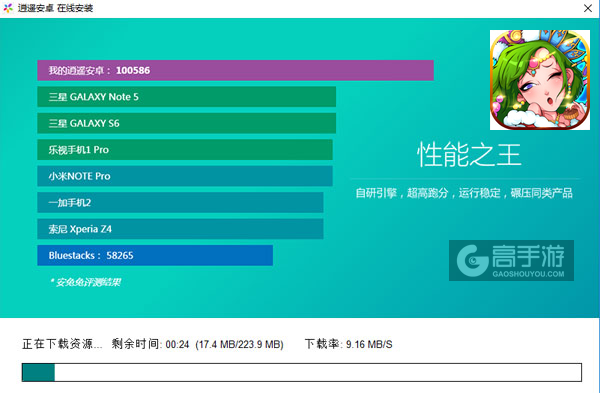Click the 17.4 MB/223.9 MB size text

coord(239,344)
